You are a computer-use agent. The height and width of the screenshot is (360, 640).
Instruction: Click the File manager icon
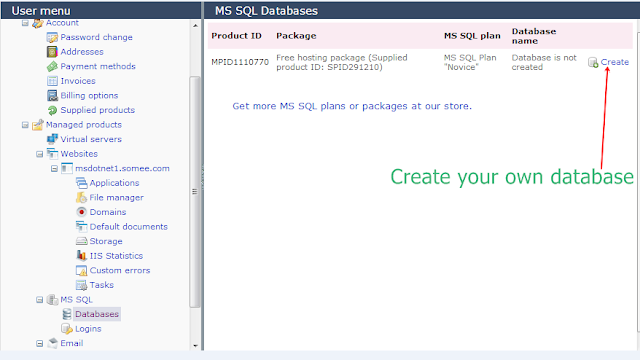[82, 198]
